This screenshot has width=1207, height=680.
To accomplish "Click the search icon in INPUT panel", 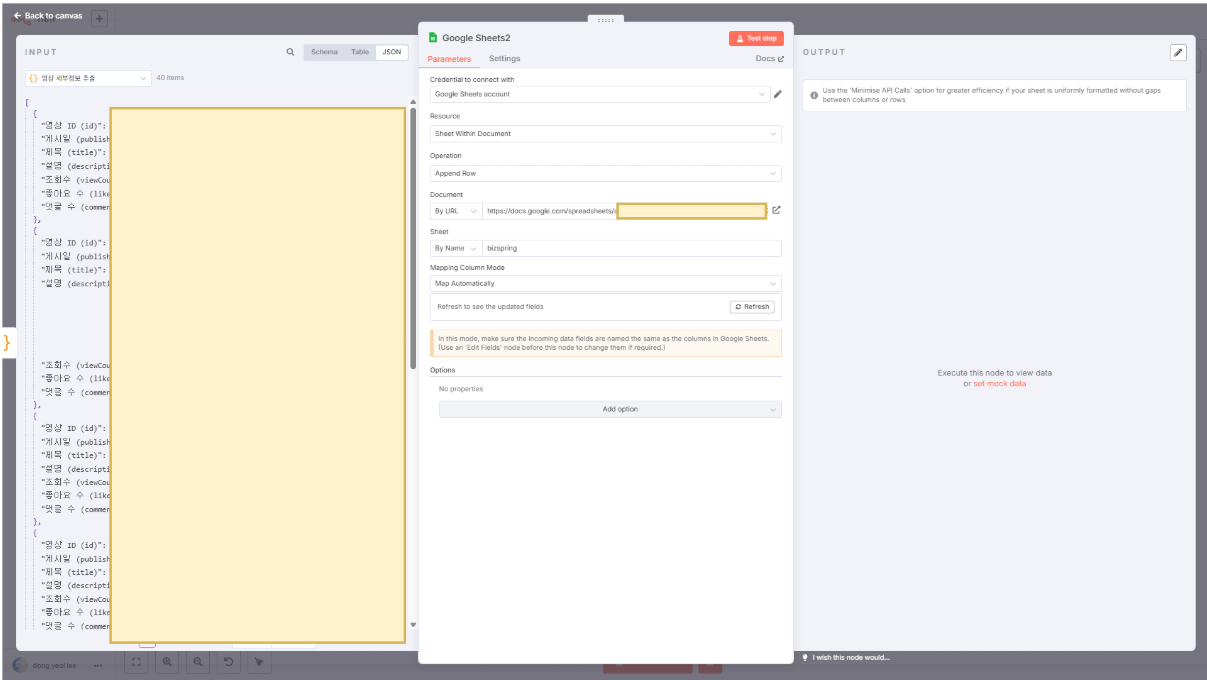I will pyautogui.click(x=290, y=52).
